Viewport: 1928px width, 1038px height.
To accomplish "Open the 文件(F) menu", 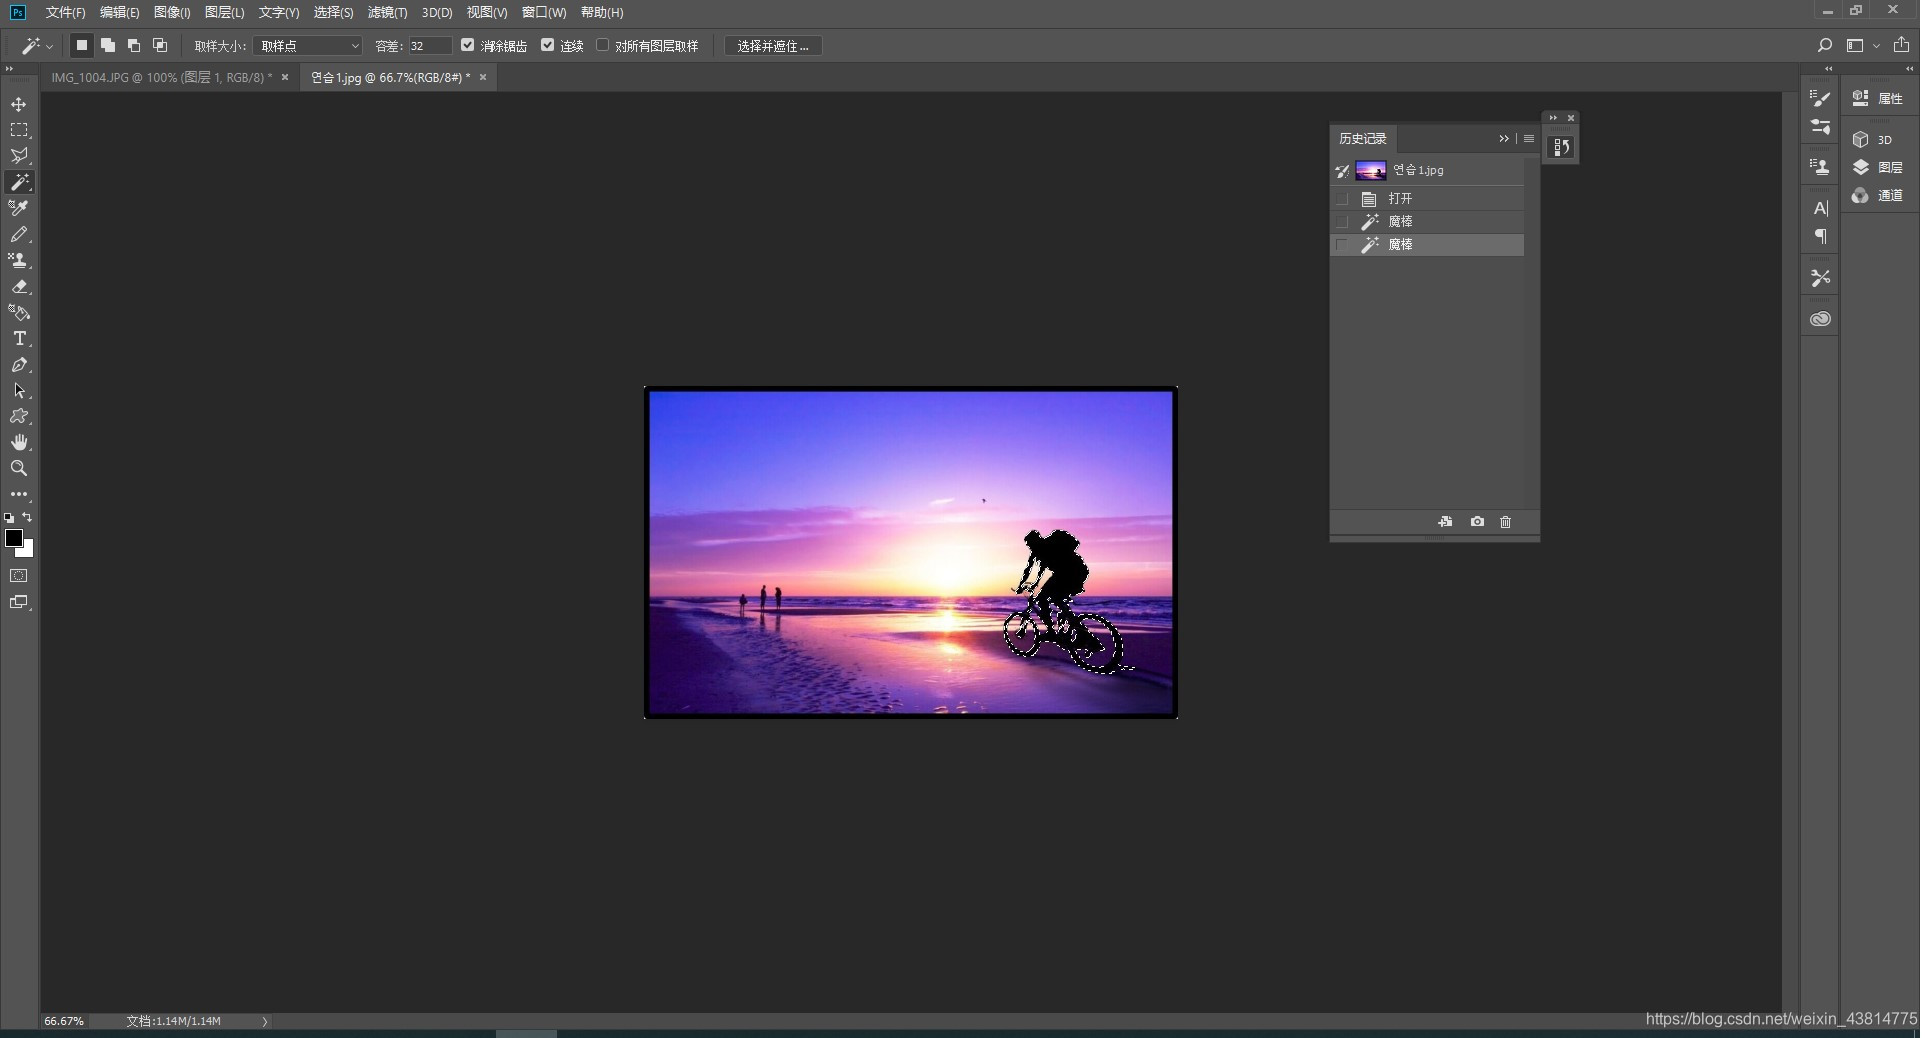I will pyautogui.click(x=65, y=12).
